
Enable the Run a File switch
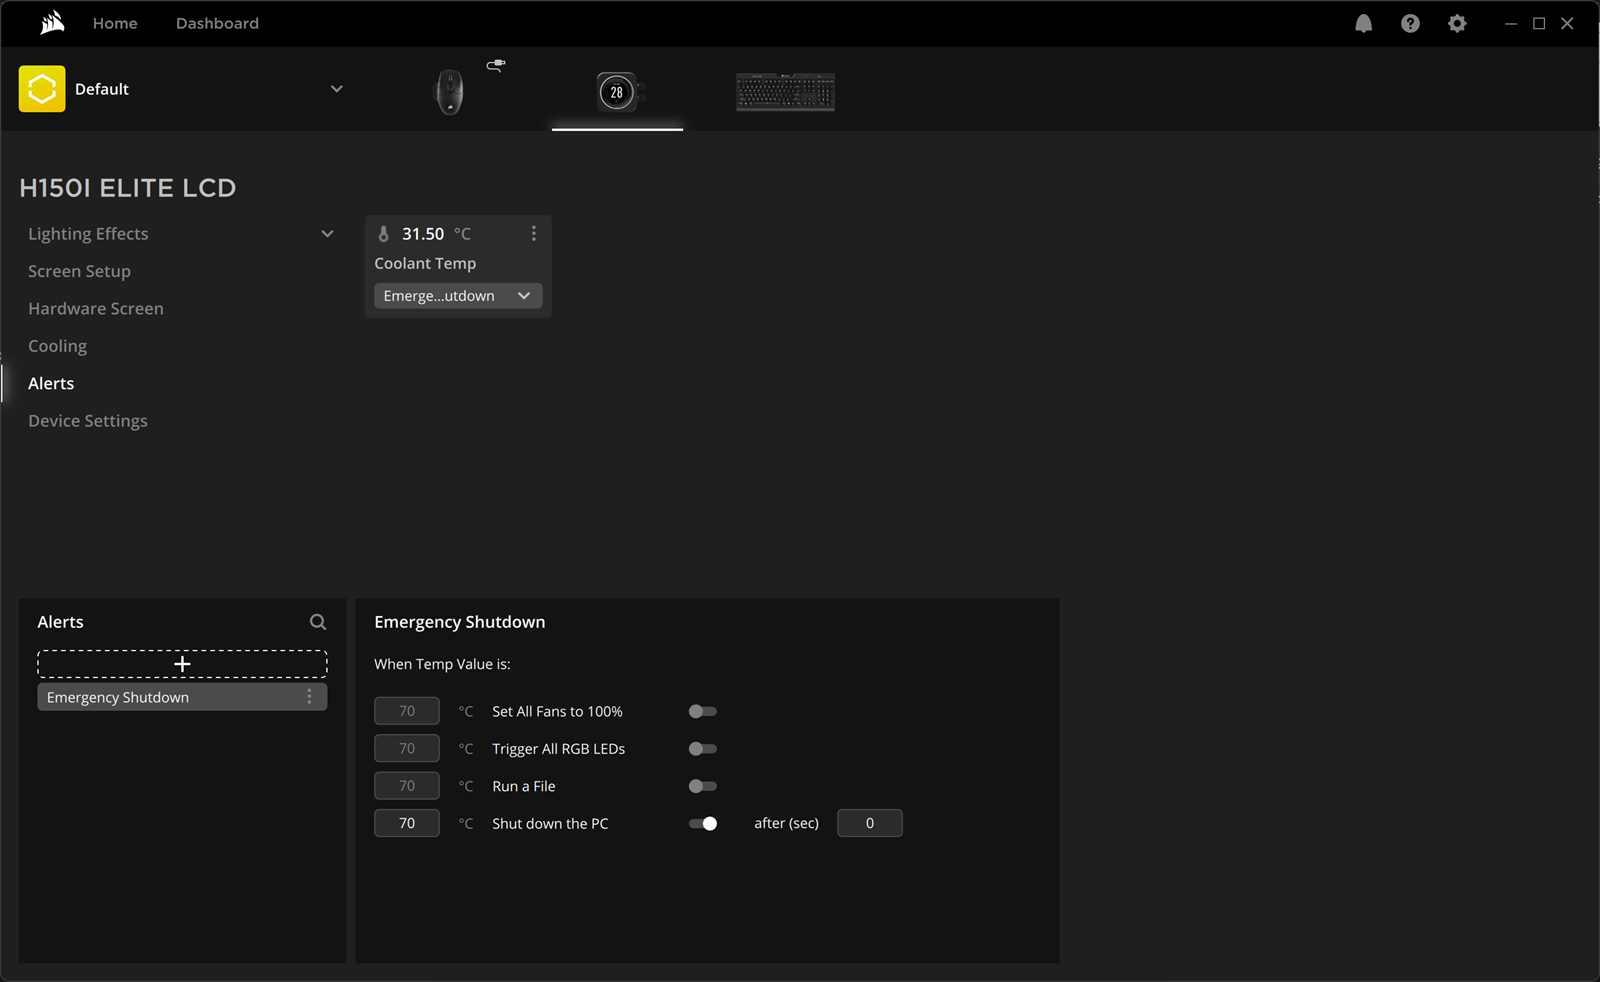click(x=703, y=786)
